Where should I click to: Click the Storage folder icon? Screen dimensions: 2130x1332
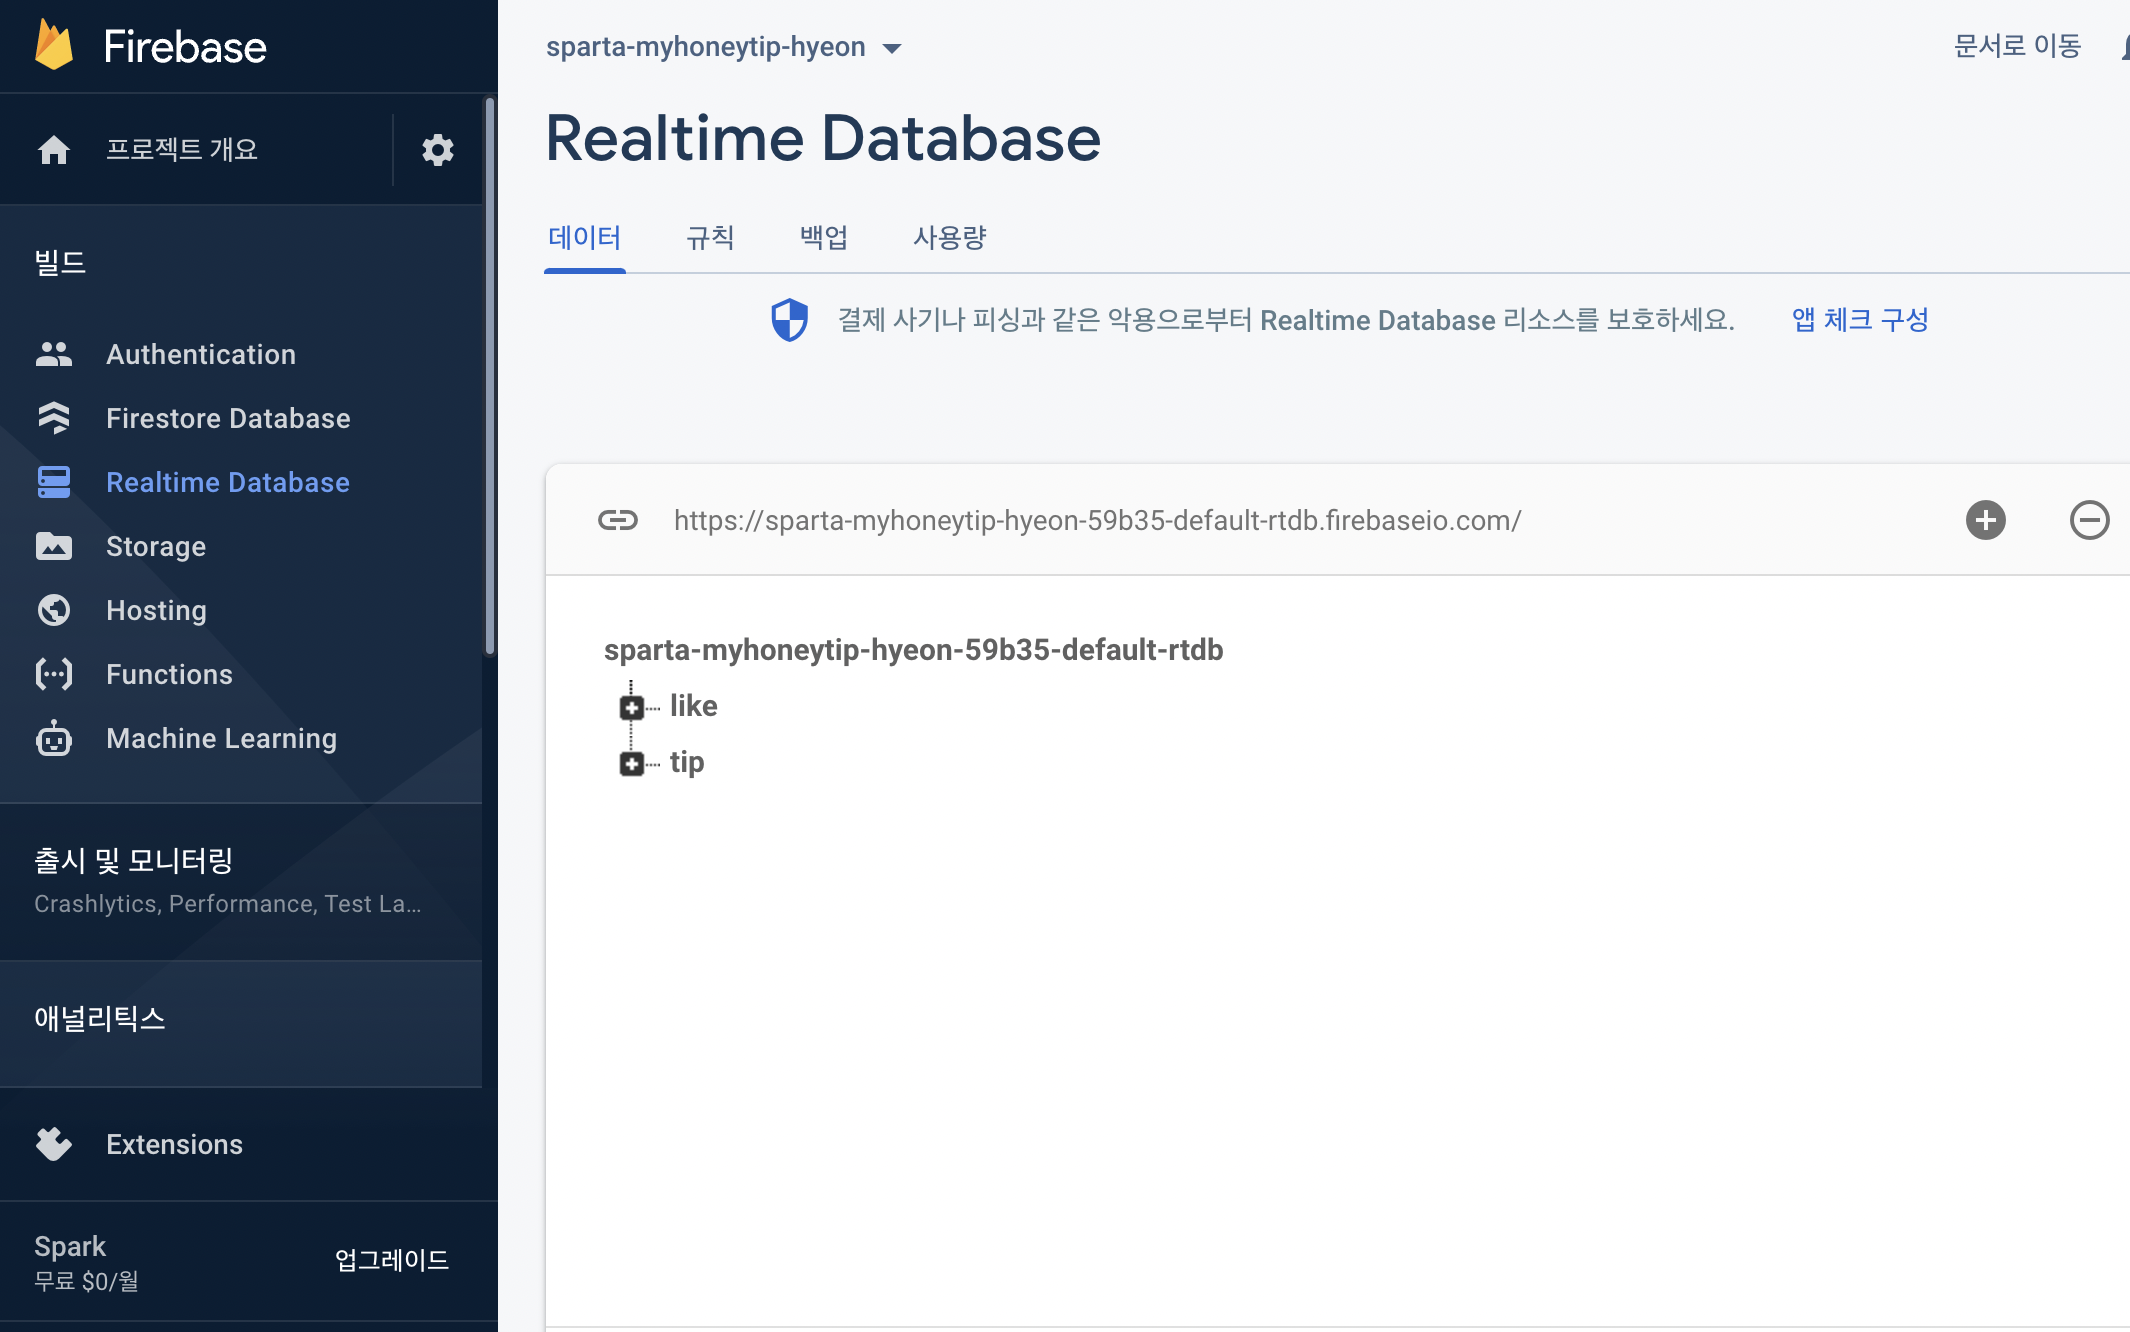[x=54, y=546]
